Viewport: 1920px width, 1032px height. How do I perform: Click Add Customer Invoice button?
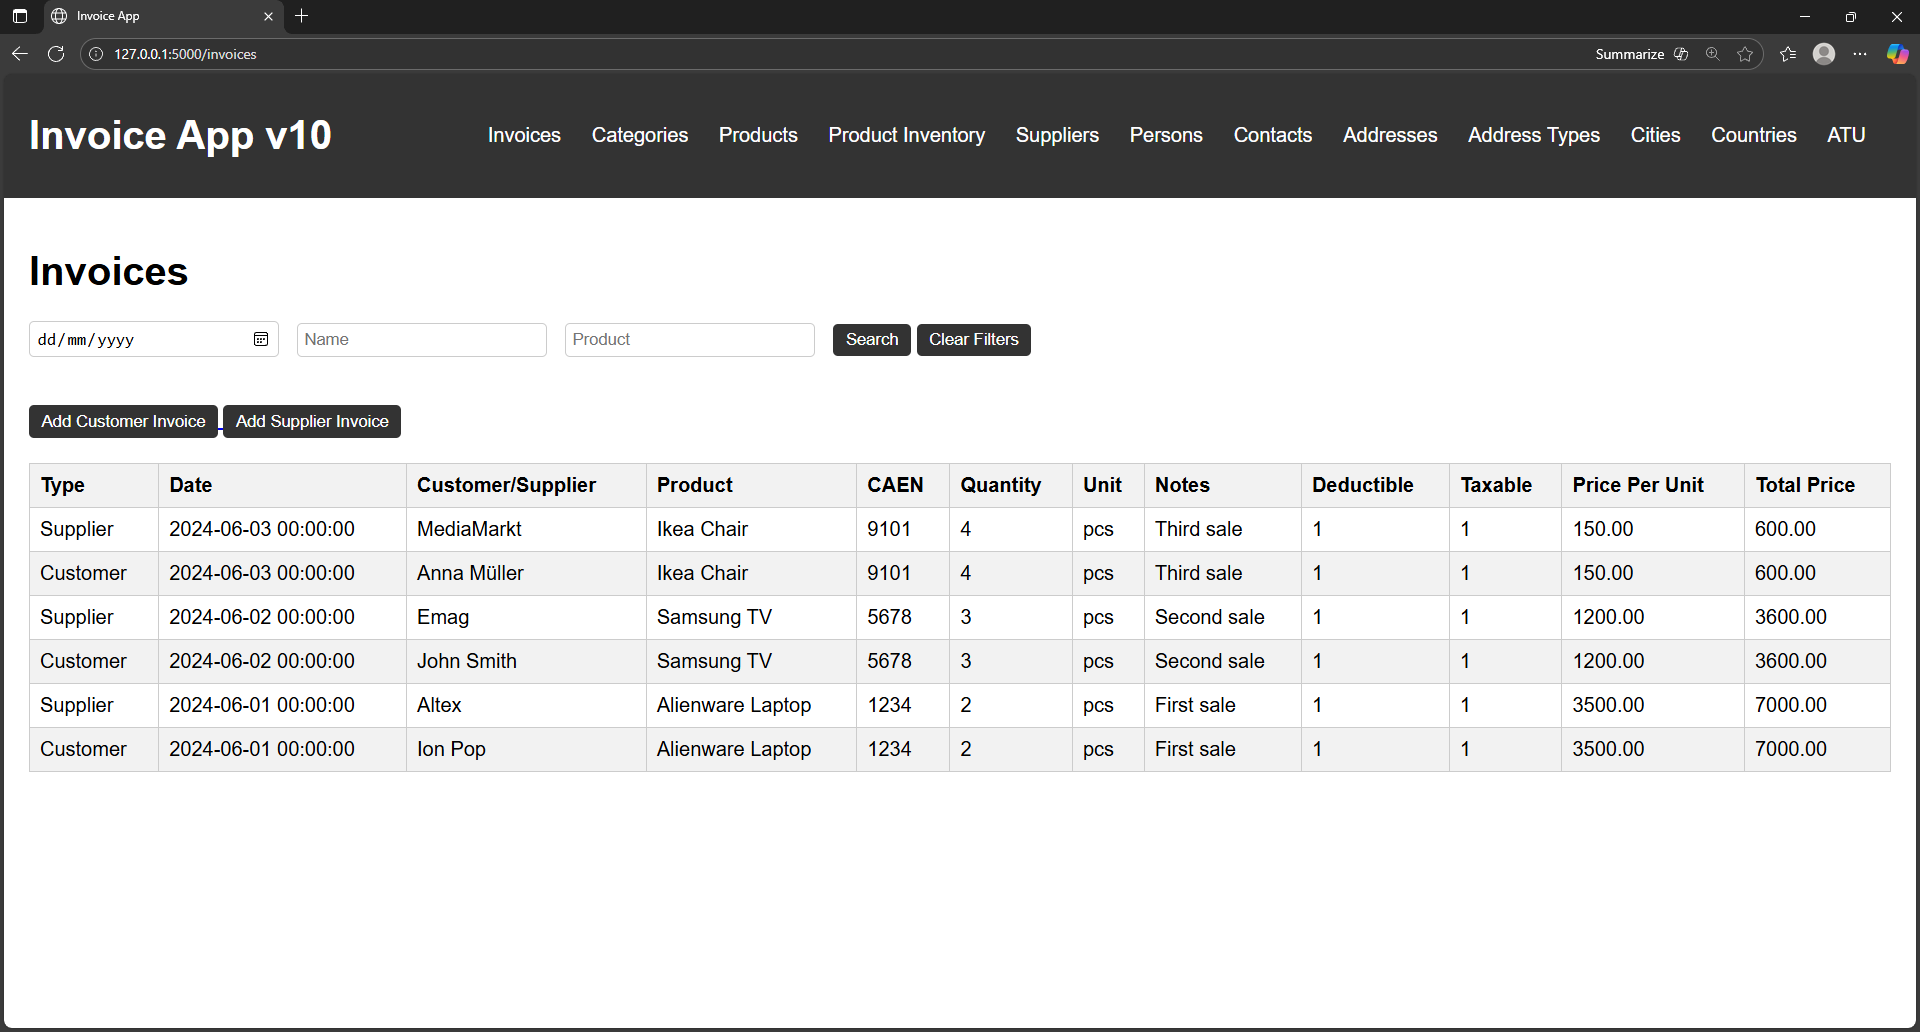pyautogui.click(x=123, y=422)
